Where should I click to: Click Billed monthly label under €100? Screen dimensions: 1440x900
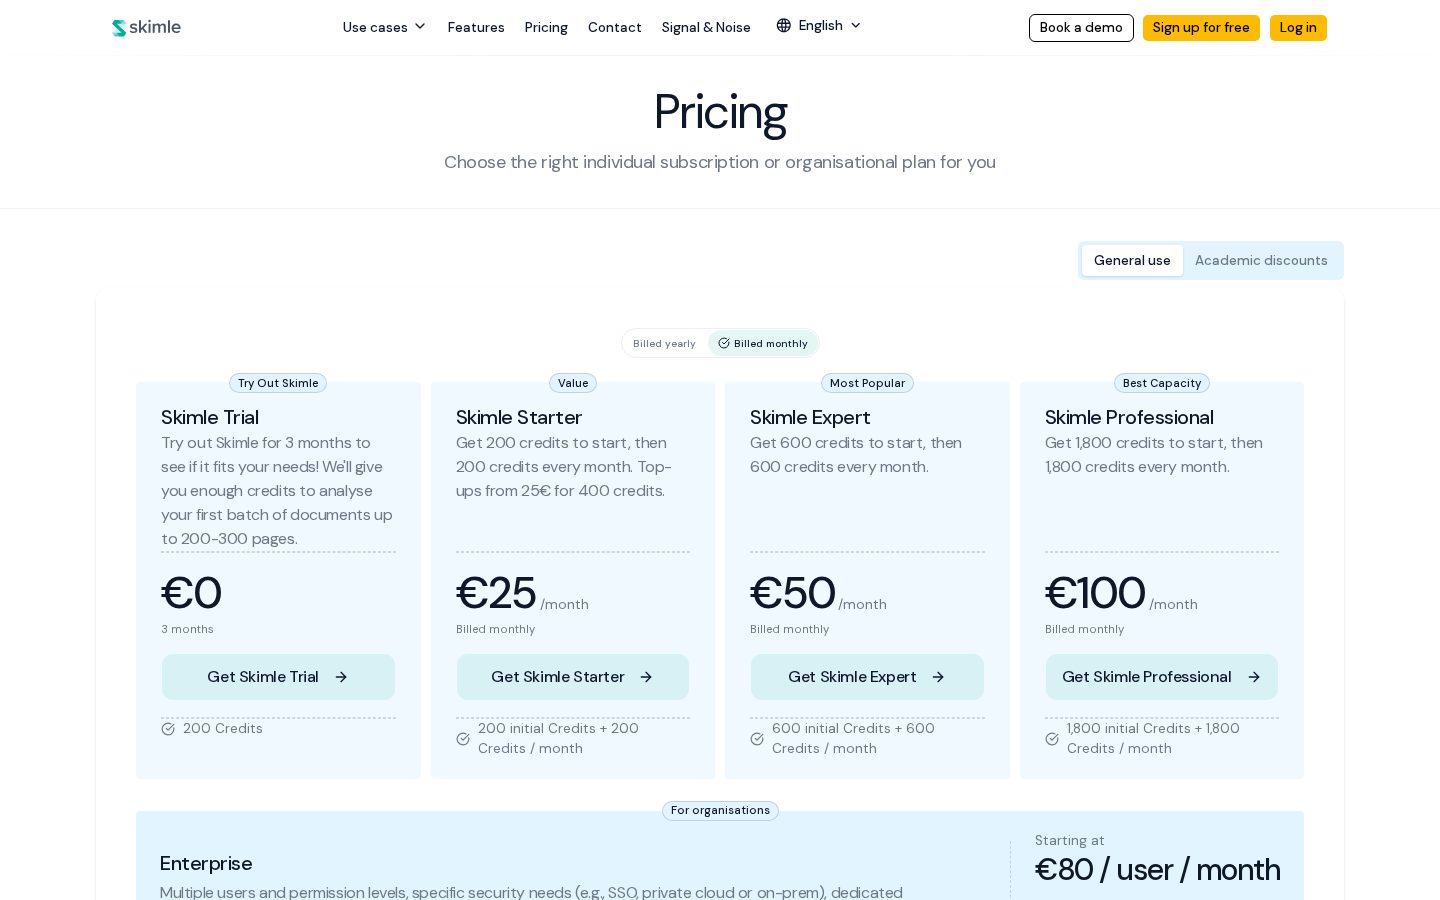1084,630
